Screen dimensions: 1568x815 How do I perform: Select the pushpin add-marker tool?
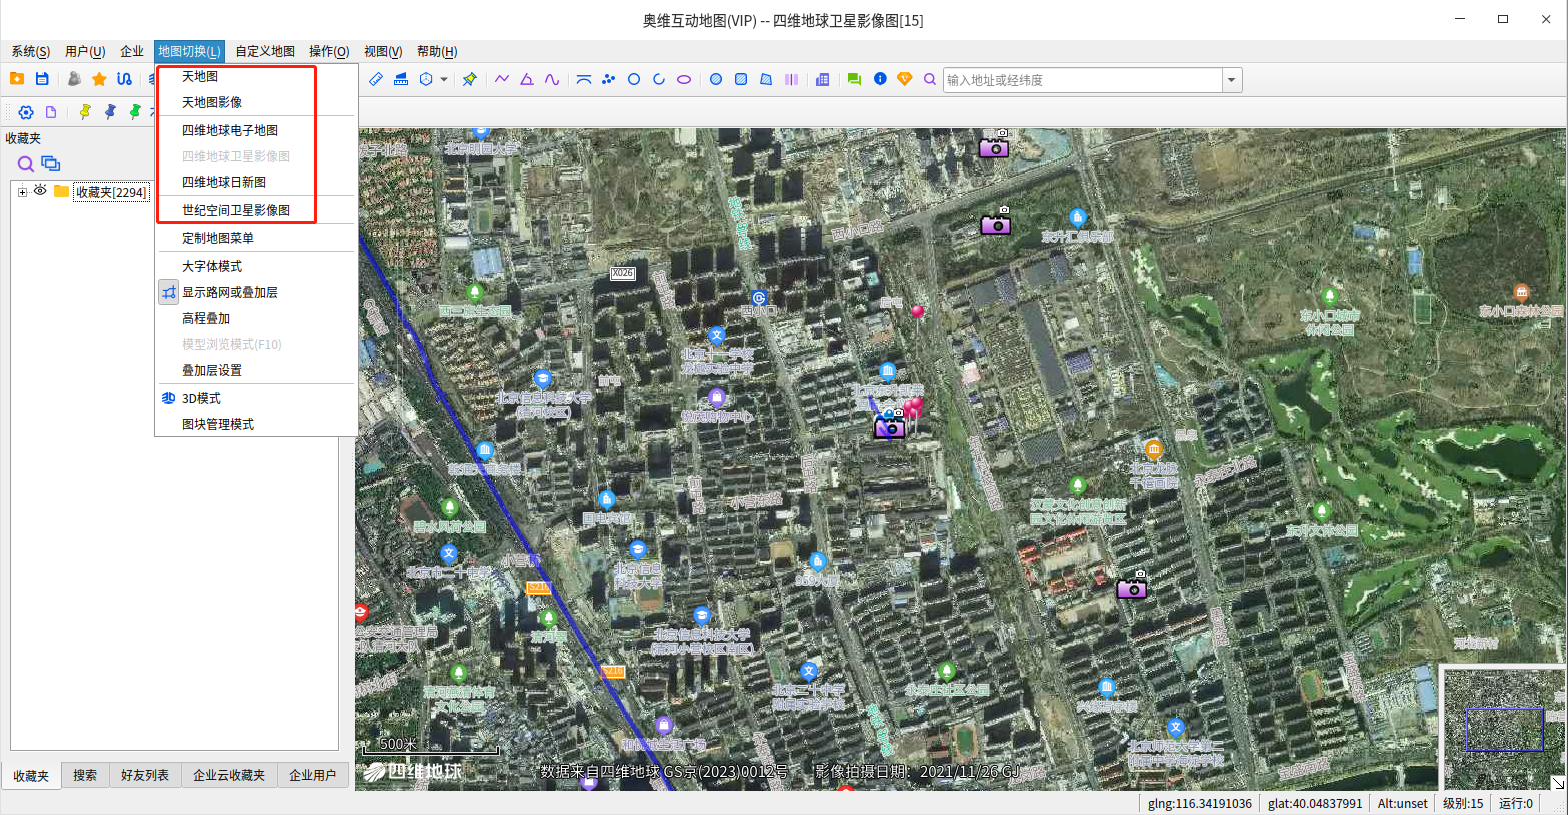[x=469, y=79]
